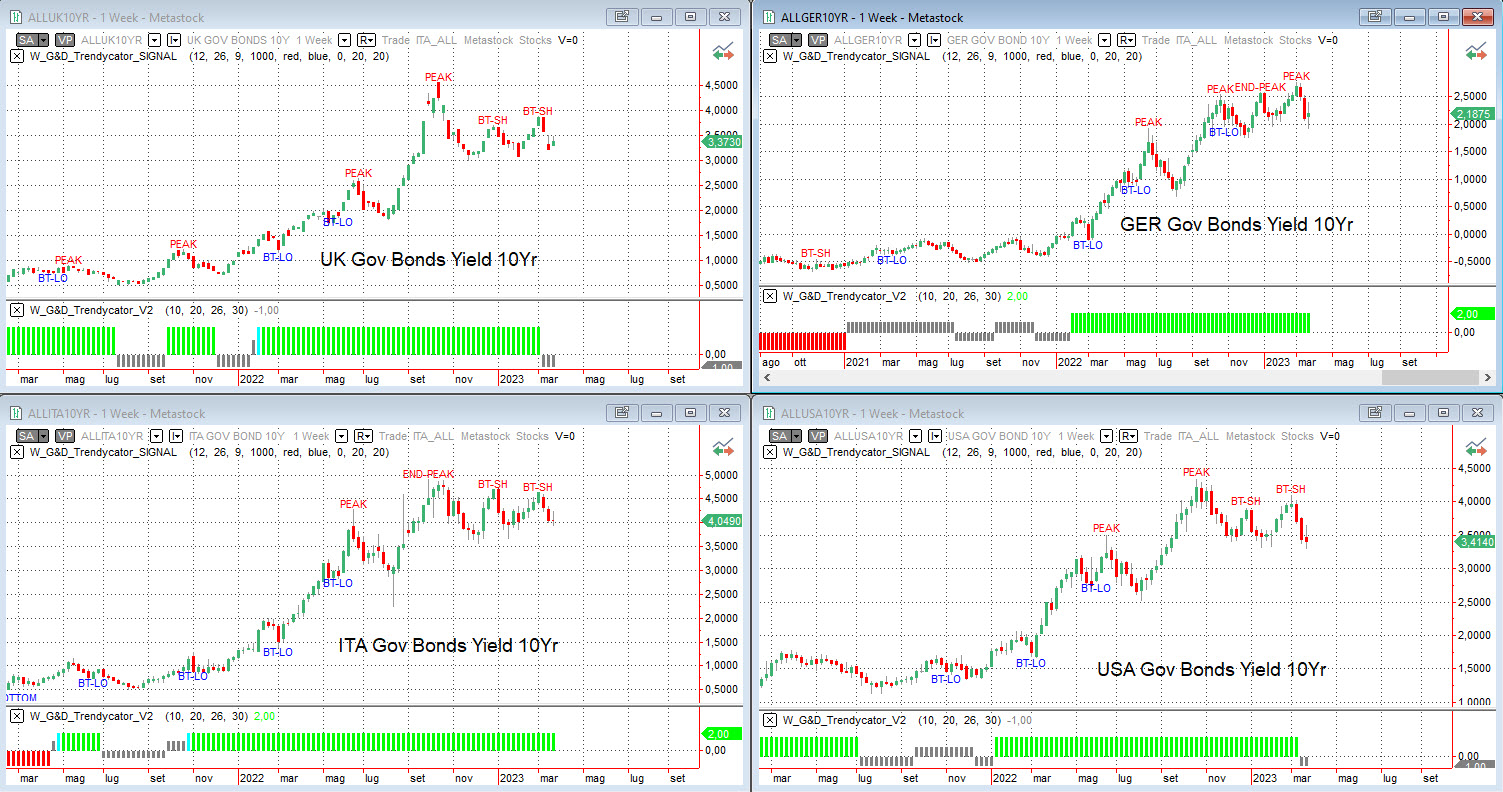Click the red-green arrows trade icon in USA chart
1503x792 pixels.
tap(1475, 449)
